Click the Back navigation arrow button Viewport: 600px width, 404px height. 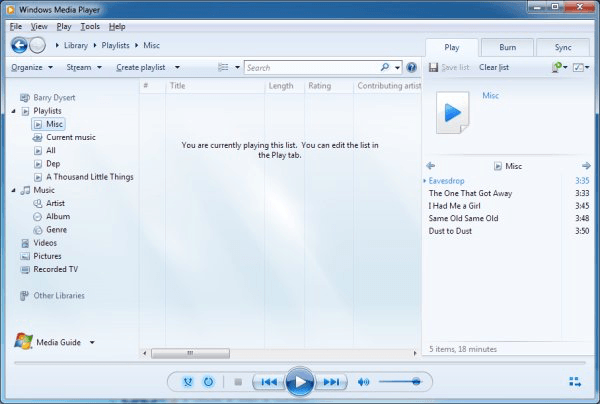tap(19, 46)
